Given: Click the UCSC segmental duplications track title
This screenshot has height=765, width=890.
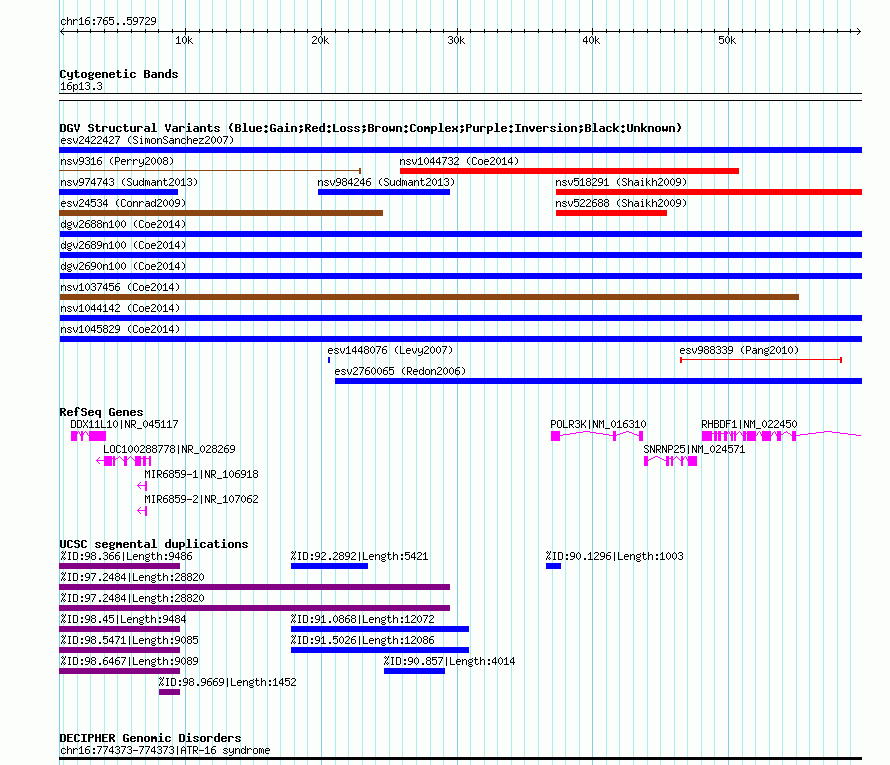Looking at the screenshot, I should (x=154, y=544).
